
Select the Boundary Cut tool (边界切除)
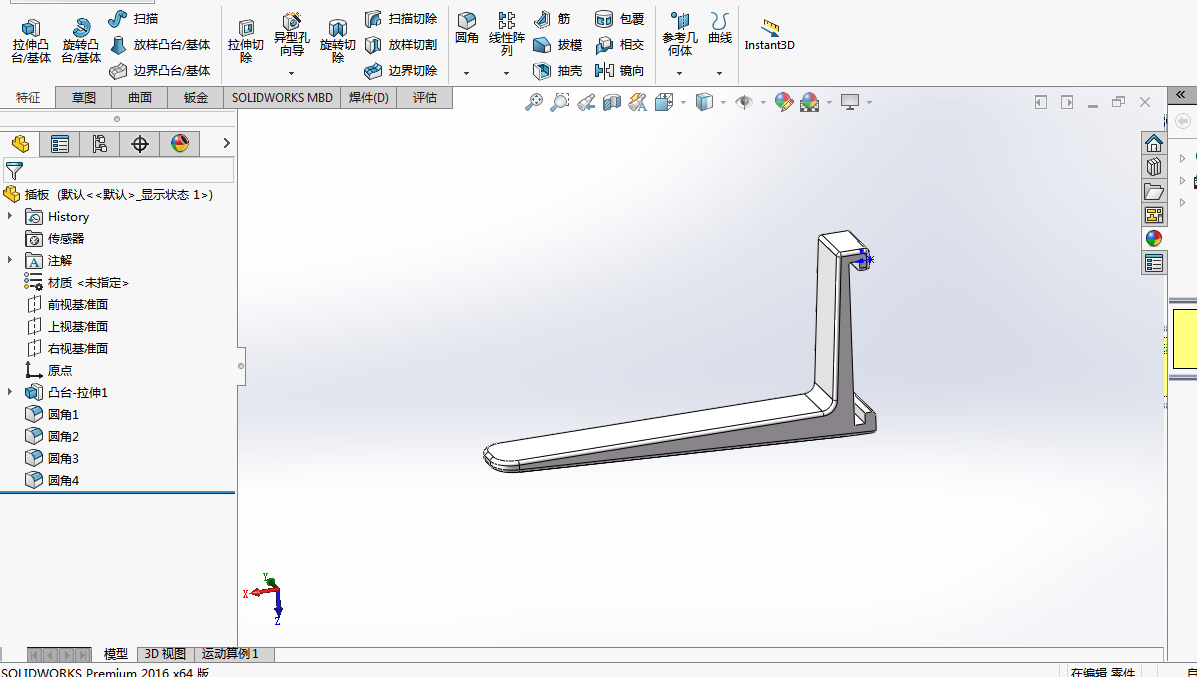pos(401,71)
